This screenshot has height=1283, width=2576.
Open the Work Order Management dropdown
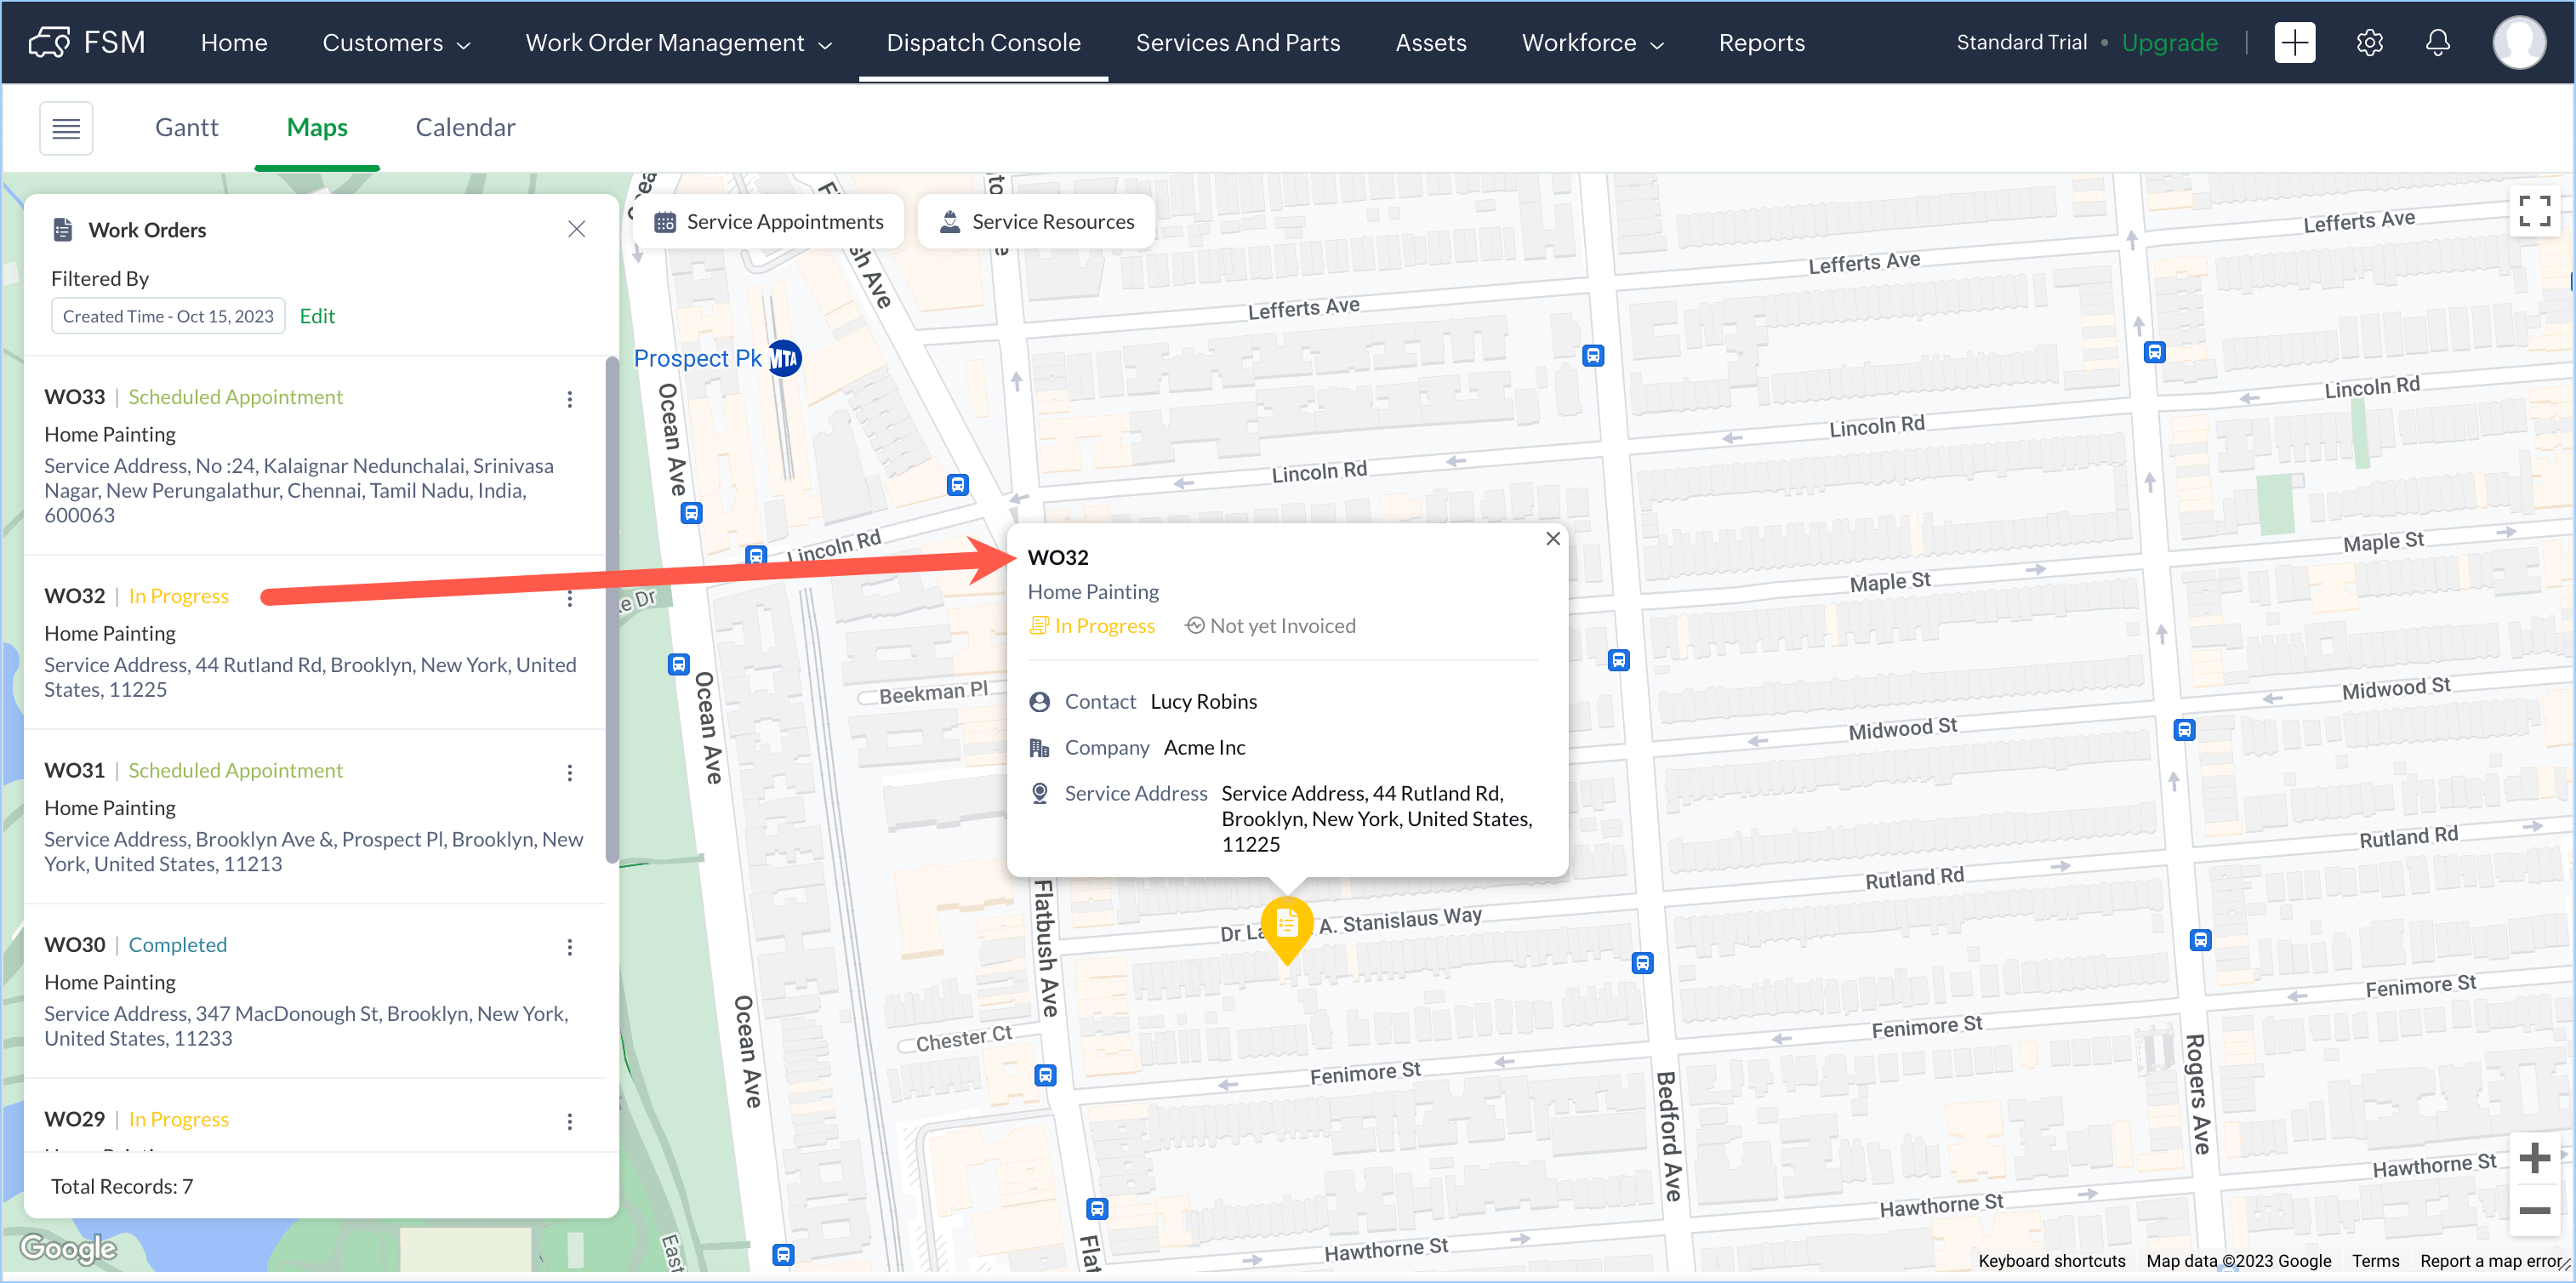click(678, 43)
